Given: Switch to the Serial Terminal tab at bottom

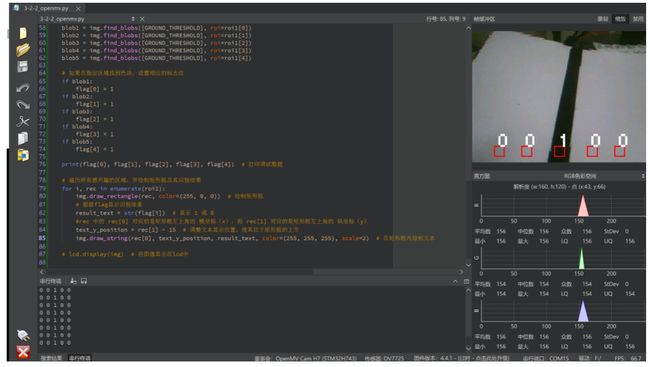Looking at the screenshot, I should pyautogui.click(x=80, y=357).
